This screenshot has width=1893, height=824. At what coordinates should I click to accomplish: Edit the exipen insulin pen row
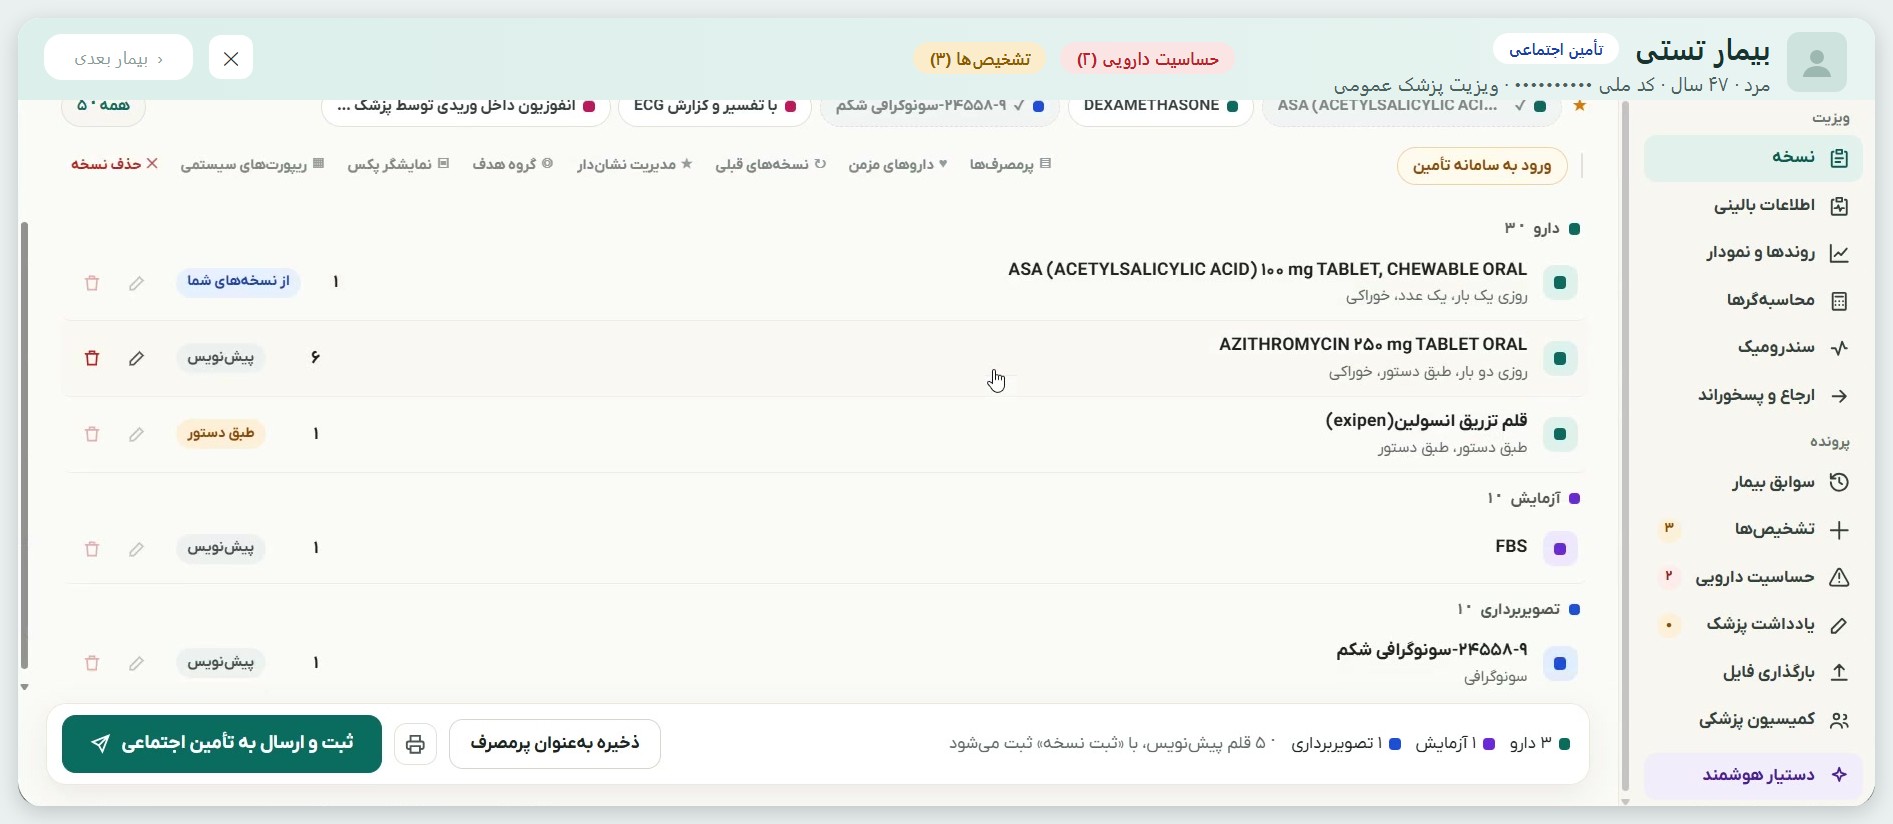pyautogui.click(x=136, y=434)
